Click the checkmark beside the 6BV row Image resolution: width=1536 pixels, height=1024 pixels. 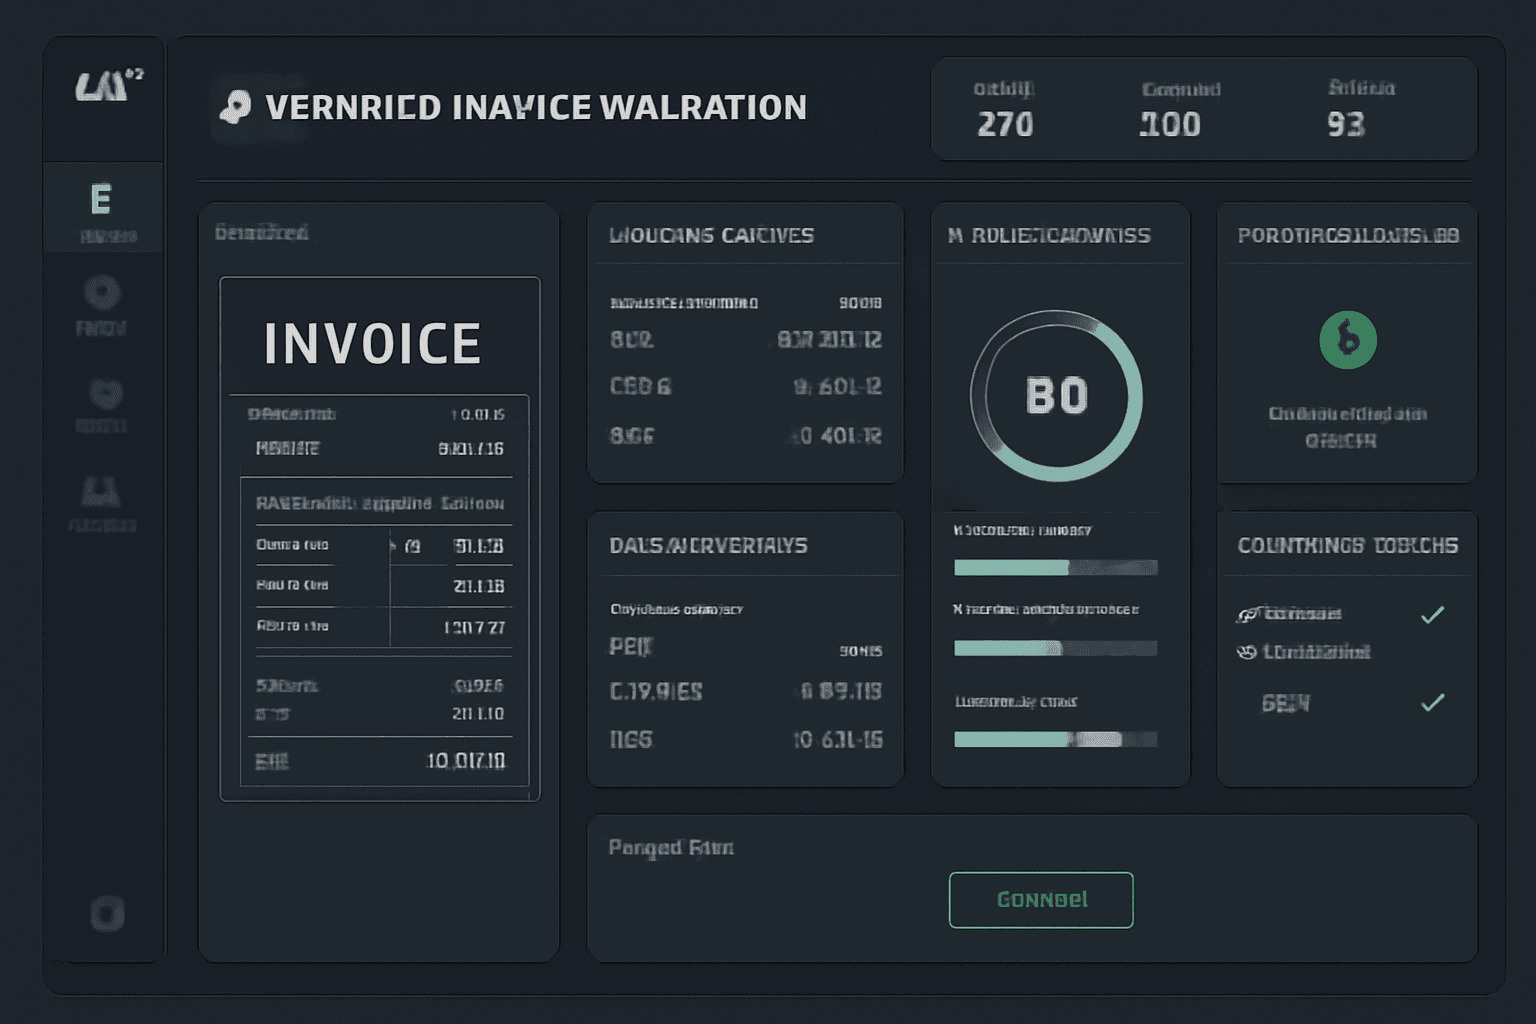click(x=1432, y=703)
